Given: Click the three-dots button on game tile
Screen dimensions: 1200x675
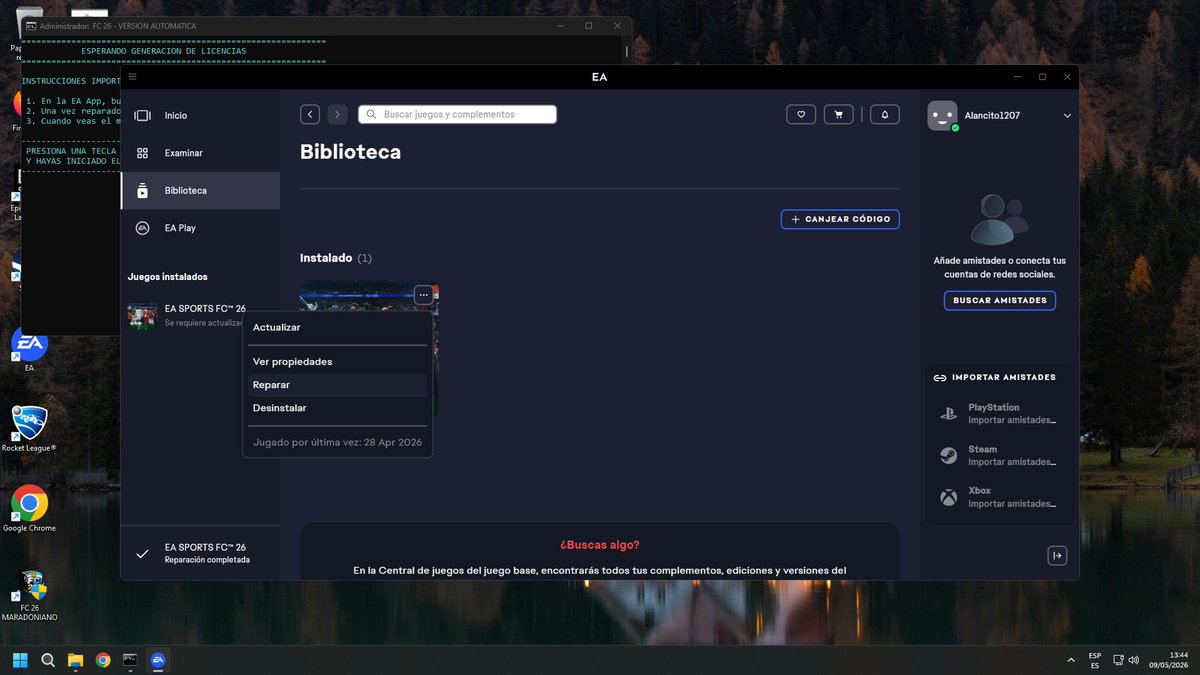Looking at the screenshot, I should pyautogui.click(x=423, y=294).
